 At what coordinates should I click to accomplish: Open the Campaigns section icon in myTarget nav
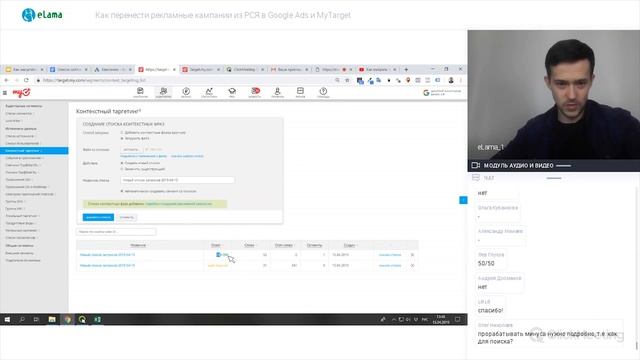click(140, 92)
